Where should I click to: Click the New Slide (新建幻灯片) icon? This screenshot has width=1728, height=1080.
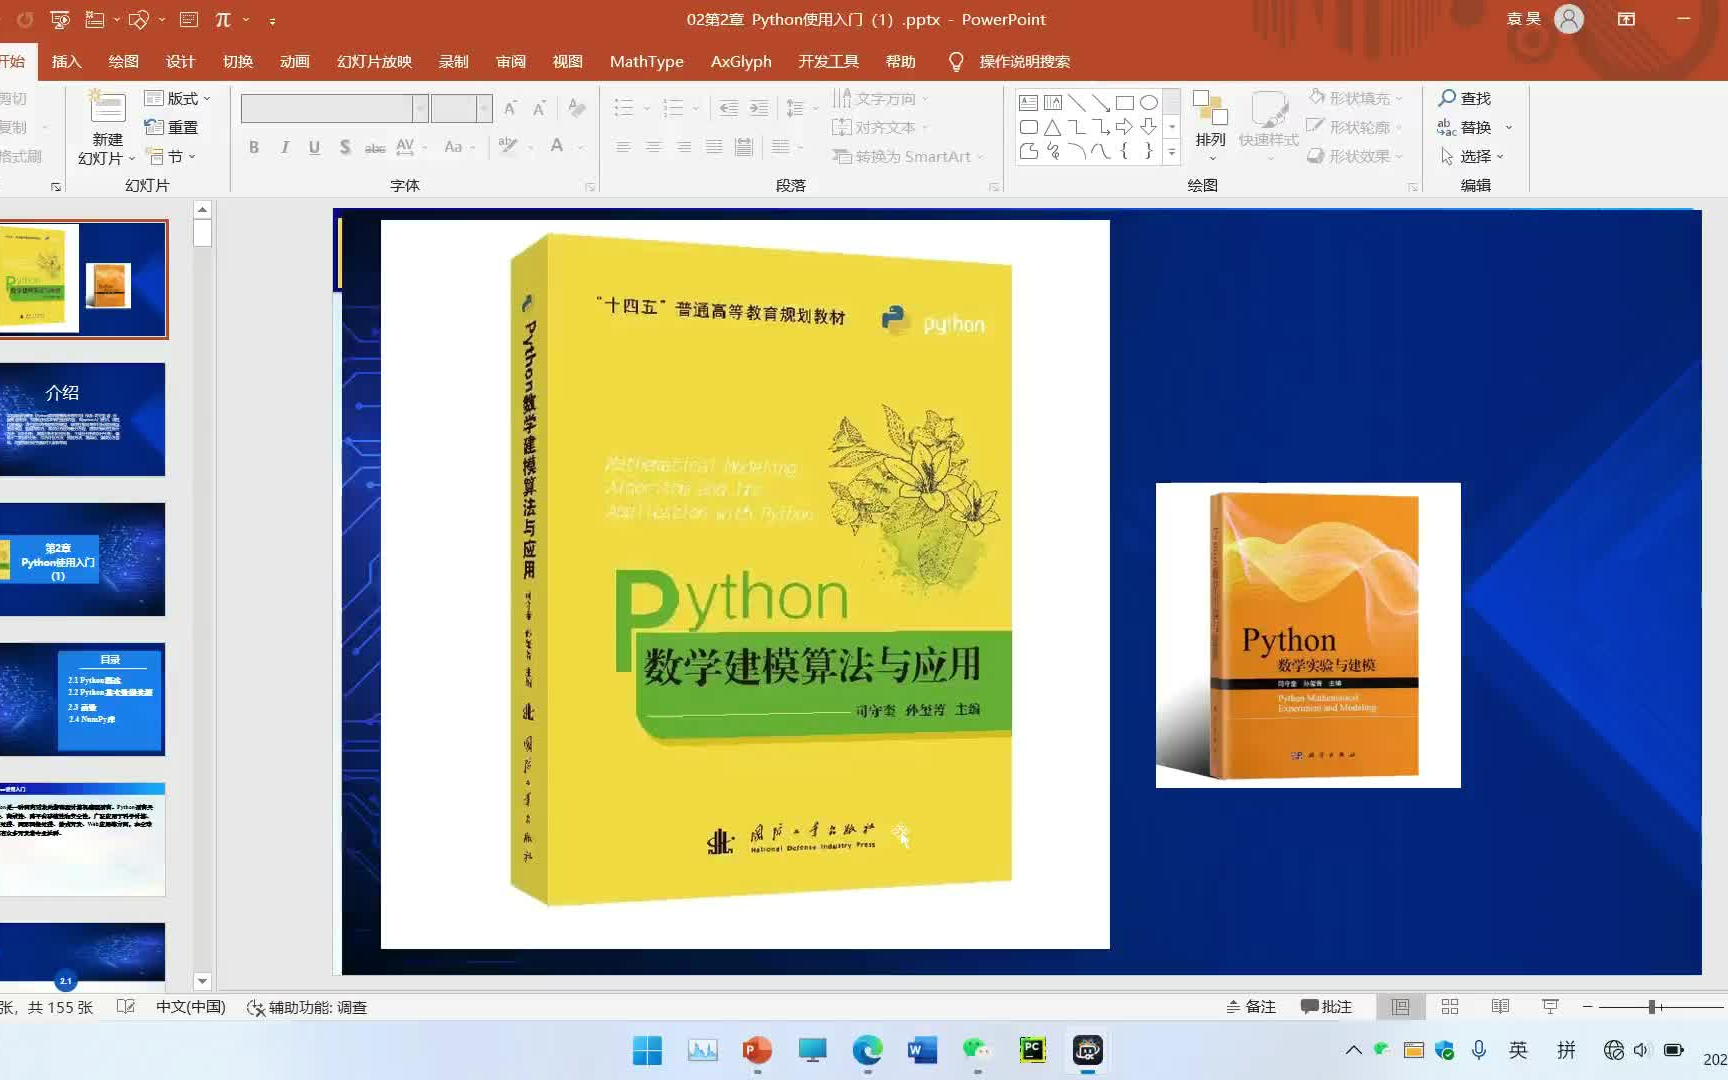[106, 108]
